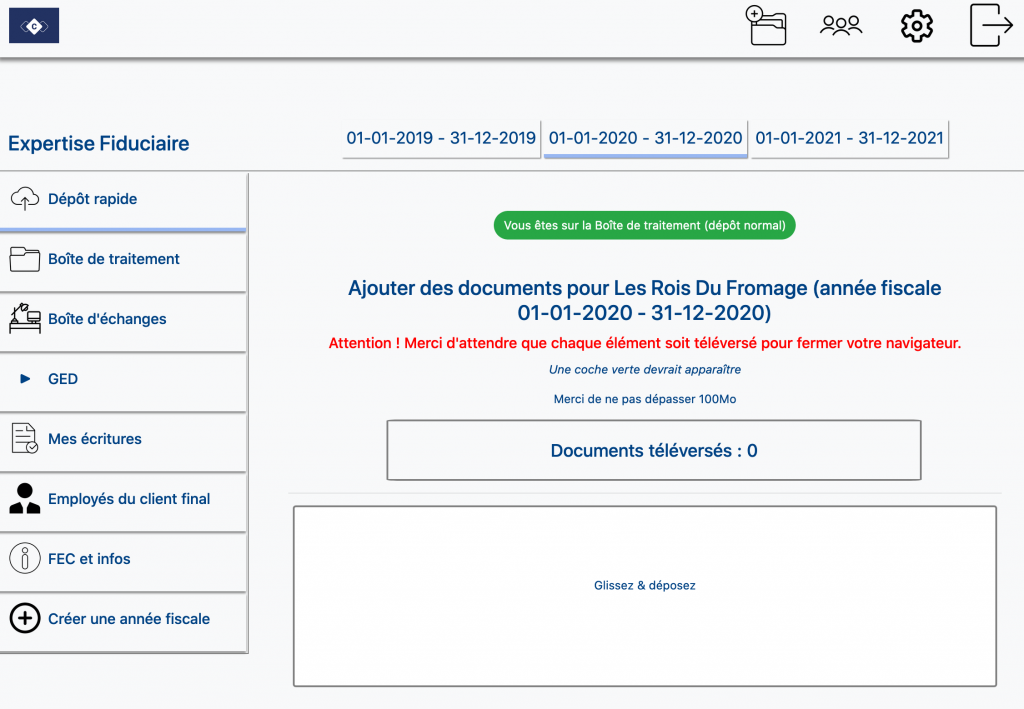Image resolution: width=1024 pixels, height=709 pixels.
Task: Click the folder icon beside Boîte de traitement
Action: click(x=25, y=259)
